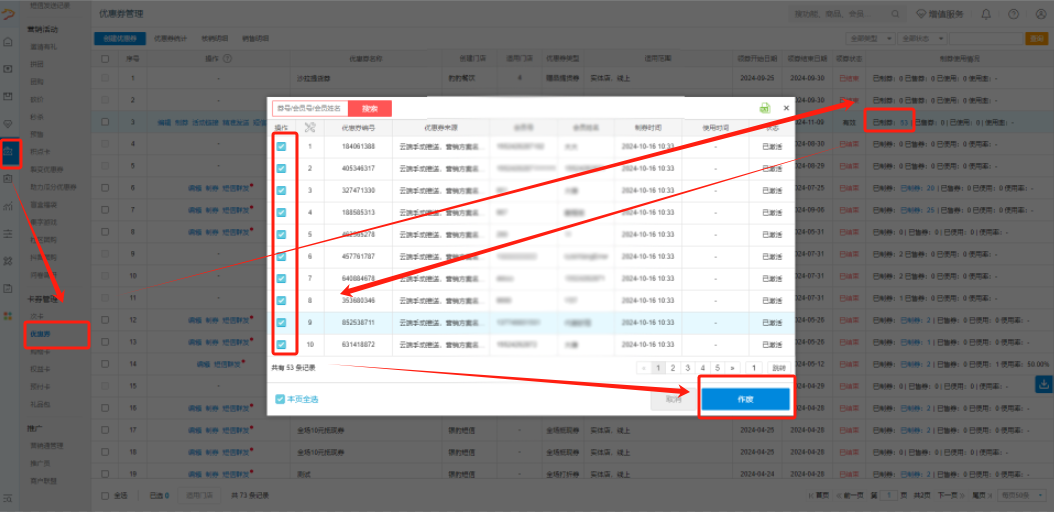
Task: Click the 跳转 jump button in the dialog
Action: coord(778,368)
